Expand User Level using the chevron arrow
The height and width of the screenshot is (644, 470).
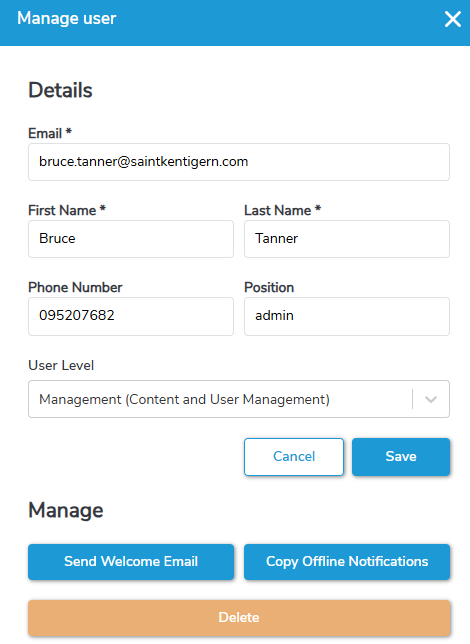click(x=431, y=399)
